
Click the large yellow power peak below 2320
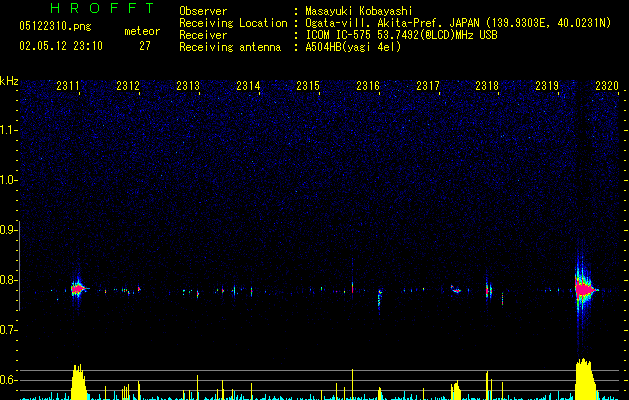(x=584, y=379)
